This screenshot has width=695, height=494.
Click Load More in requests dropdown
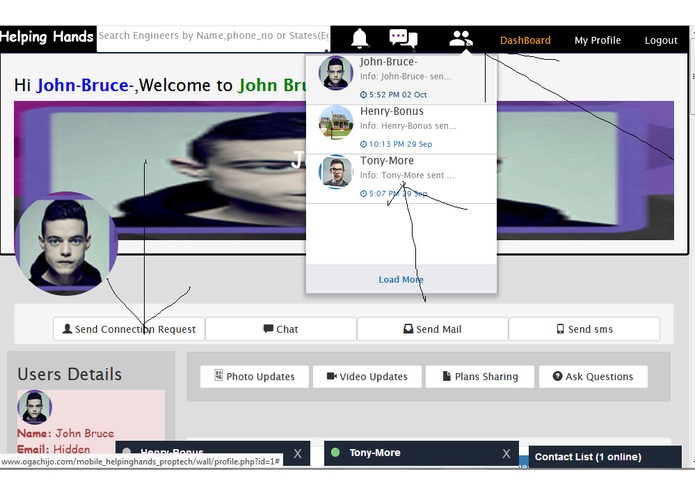click(x=401, y=280)
